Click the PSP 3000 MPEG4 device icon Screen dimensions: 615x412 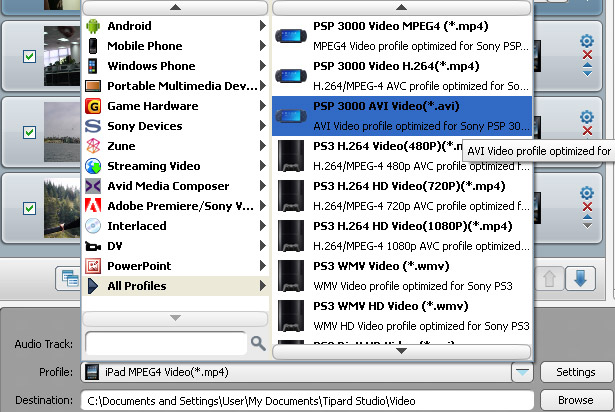291,36
